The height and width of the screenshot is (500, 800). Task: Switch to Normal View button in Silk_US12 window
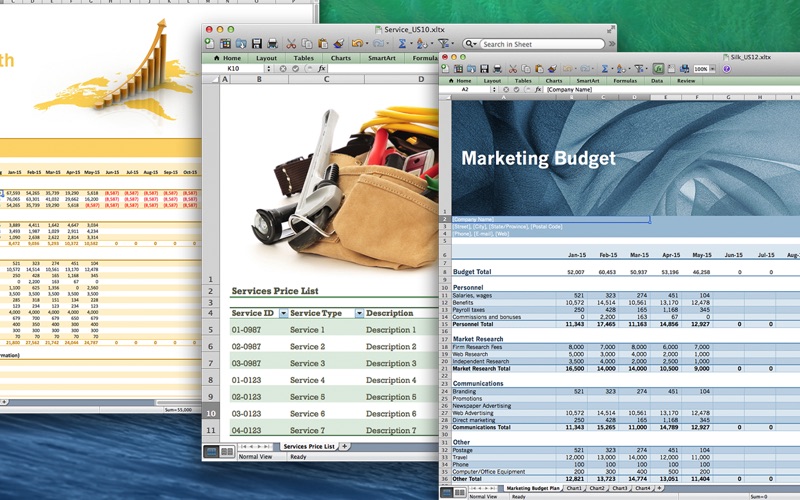[x=446, y=492]
